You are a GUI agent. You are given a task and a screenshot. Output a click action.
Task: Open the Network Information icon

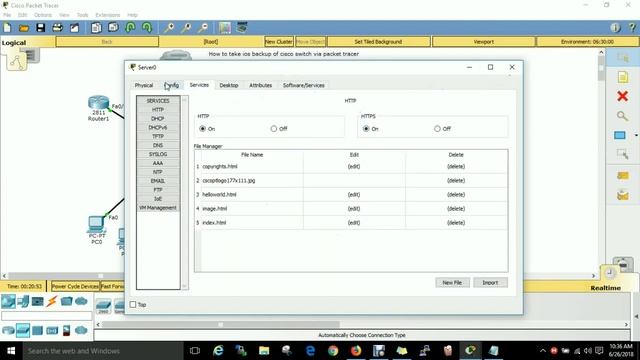coord(616,28)
